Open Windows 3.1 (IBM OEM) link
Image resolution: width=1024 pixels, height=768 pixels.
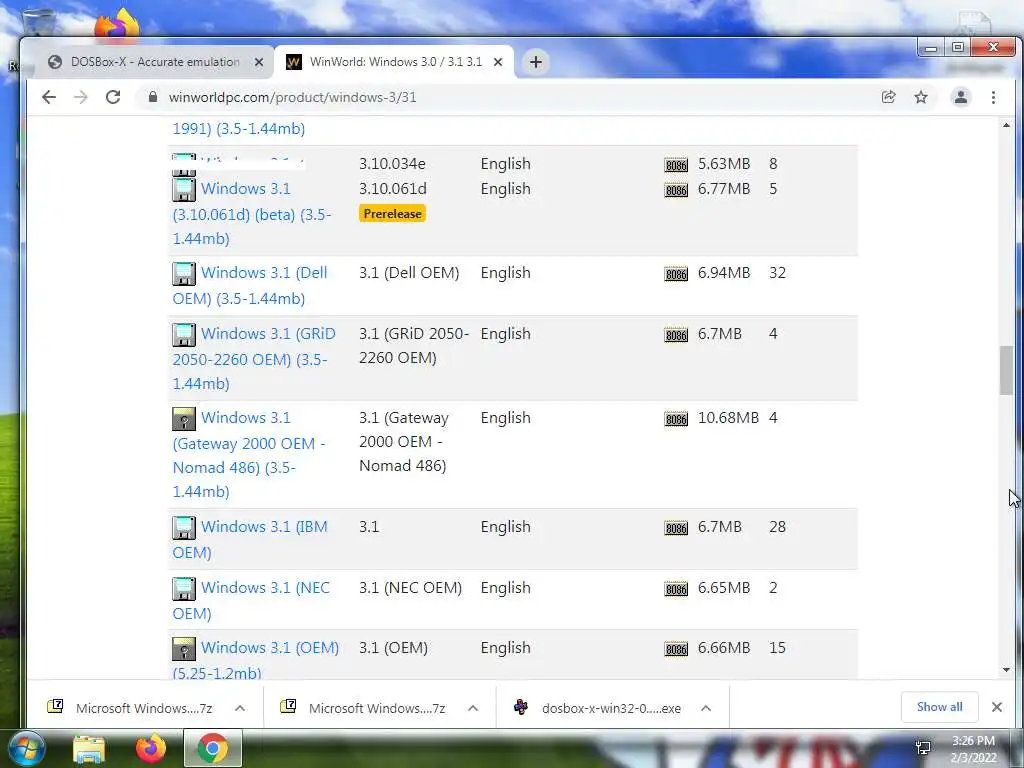coord(250,539)
